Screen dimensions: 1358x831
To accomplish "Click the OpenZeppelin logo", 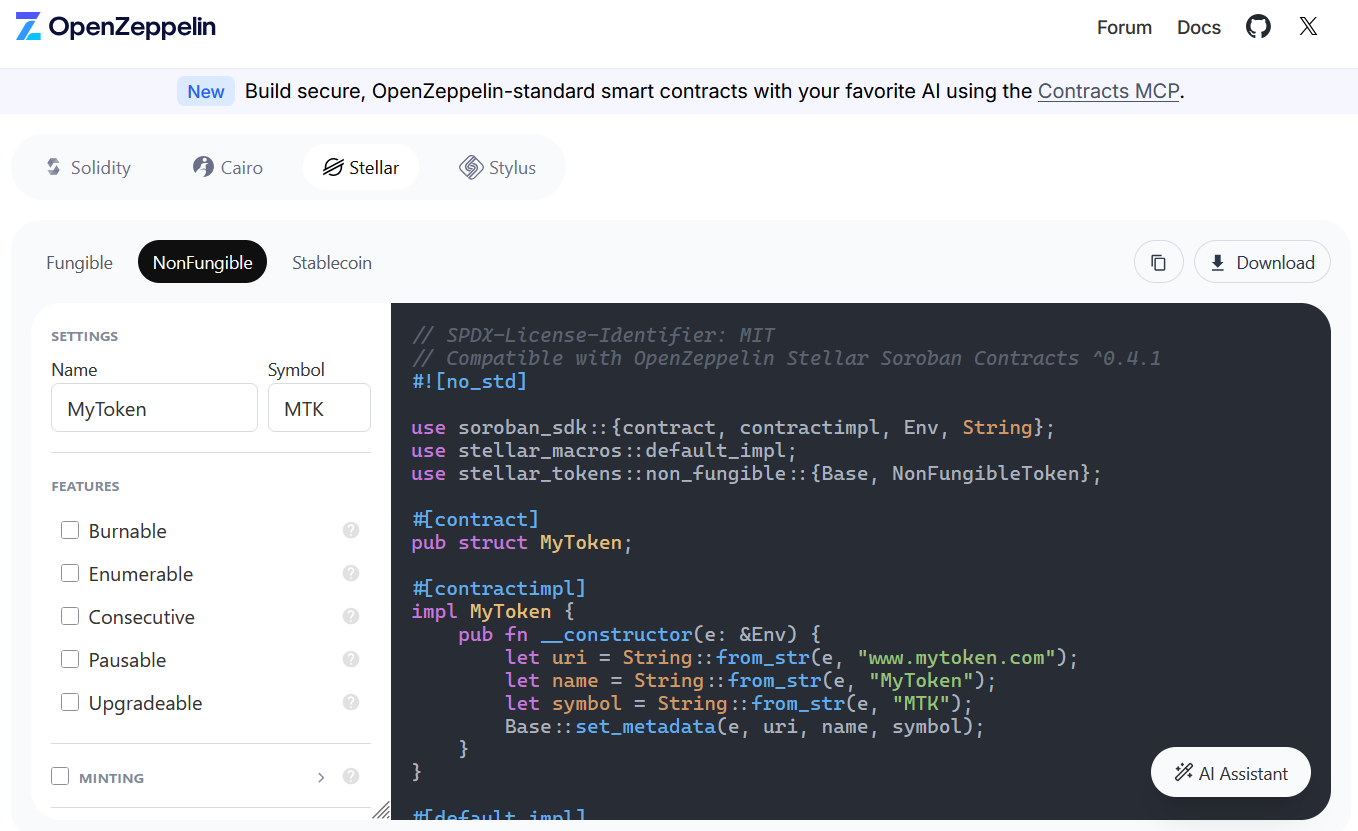I will pos(116,27).
